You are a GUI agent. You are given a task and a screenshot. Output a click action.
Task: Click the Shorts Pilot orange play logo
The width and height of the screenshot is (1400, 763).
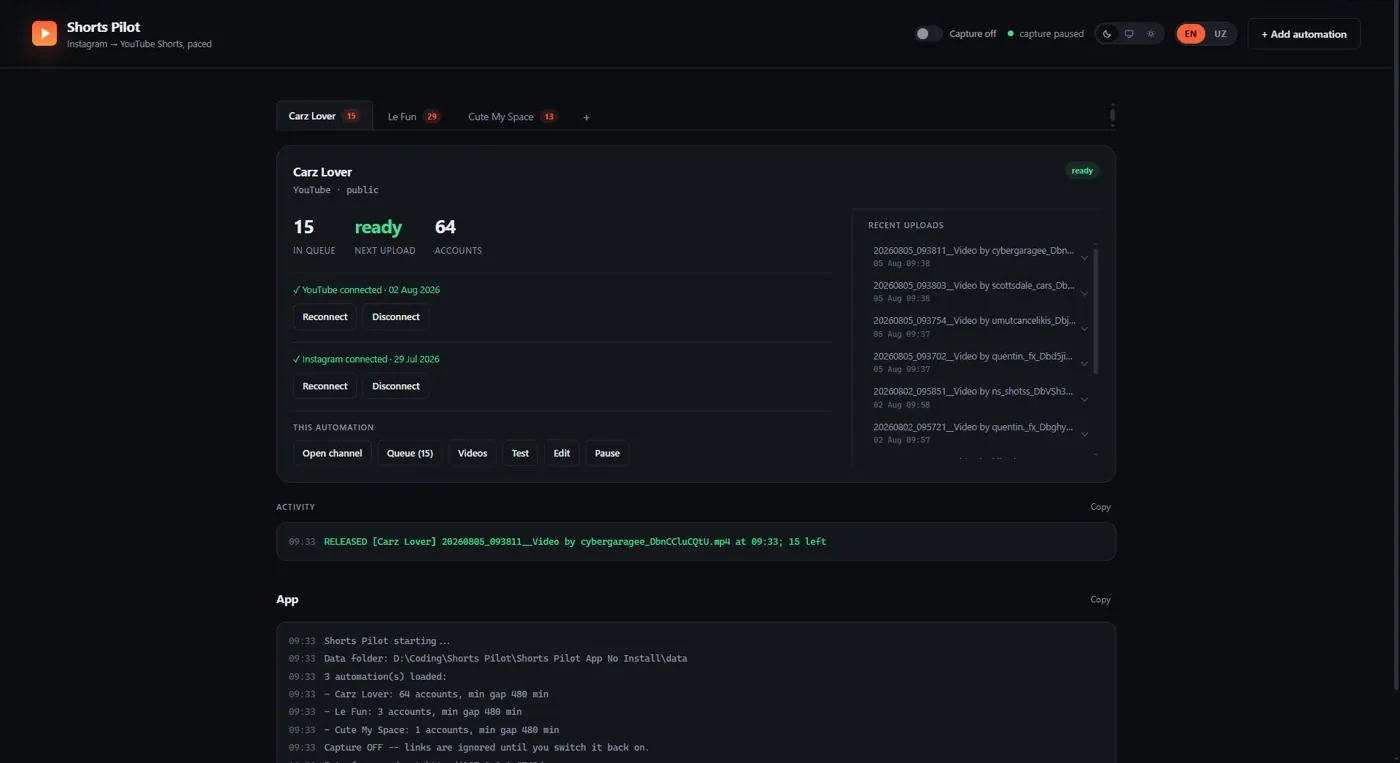point(44,34)
